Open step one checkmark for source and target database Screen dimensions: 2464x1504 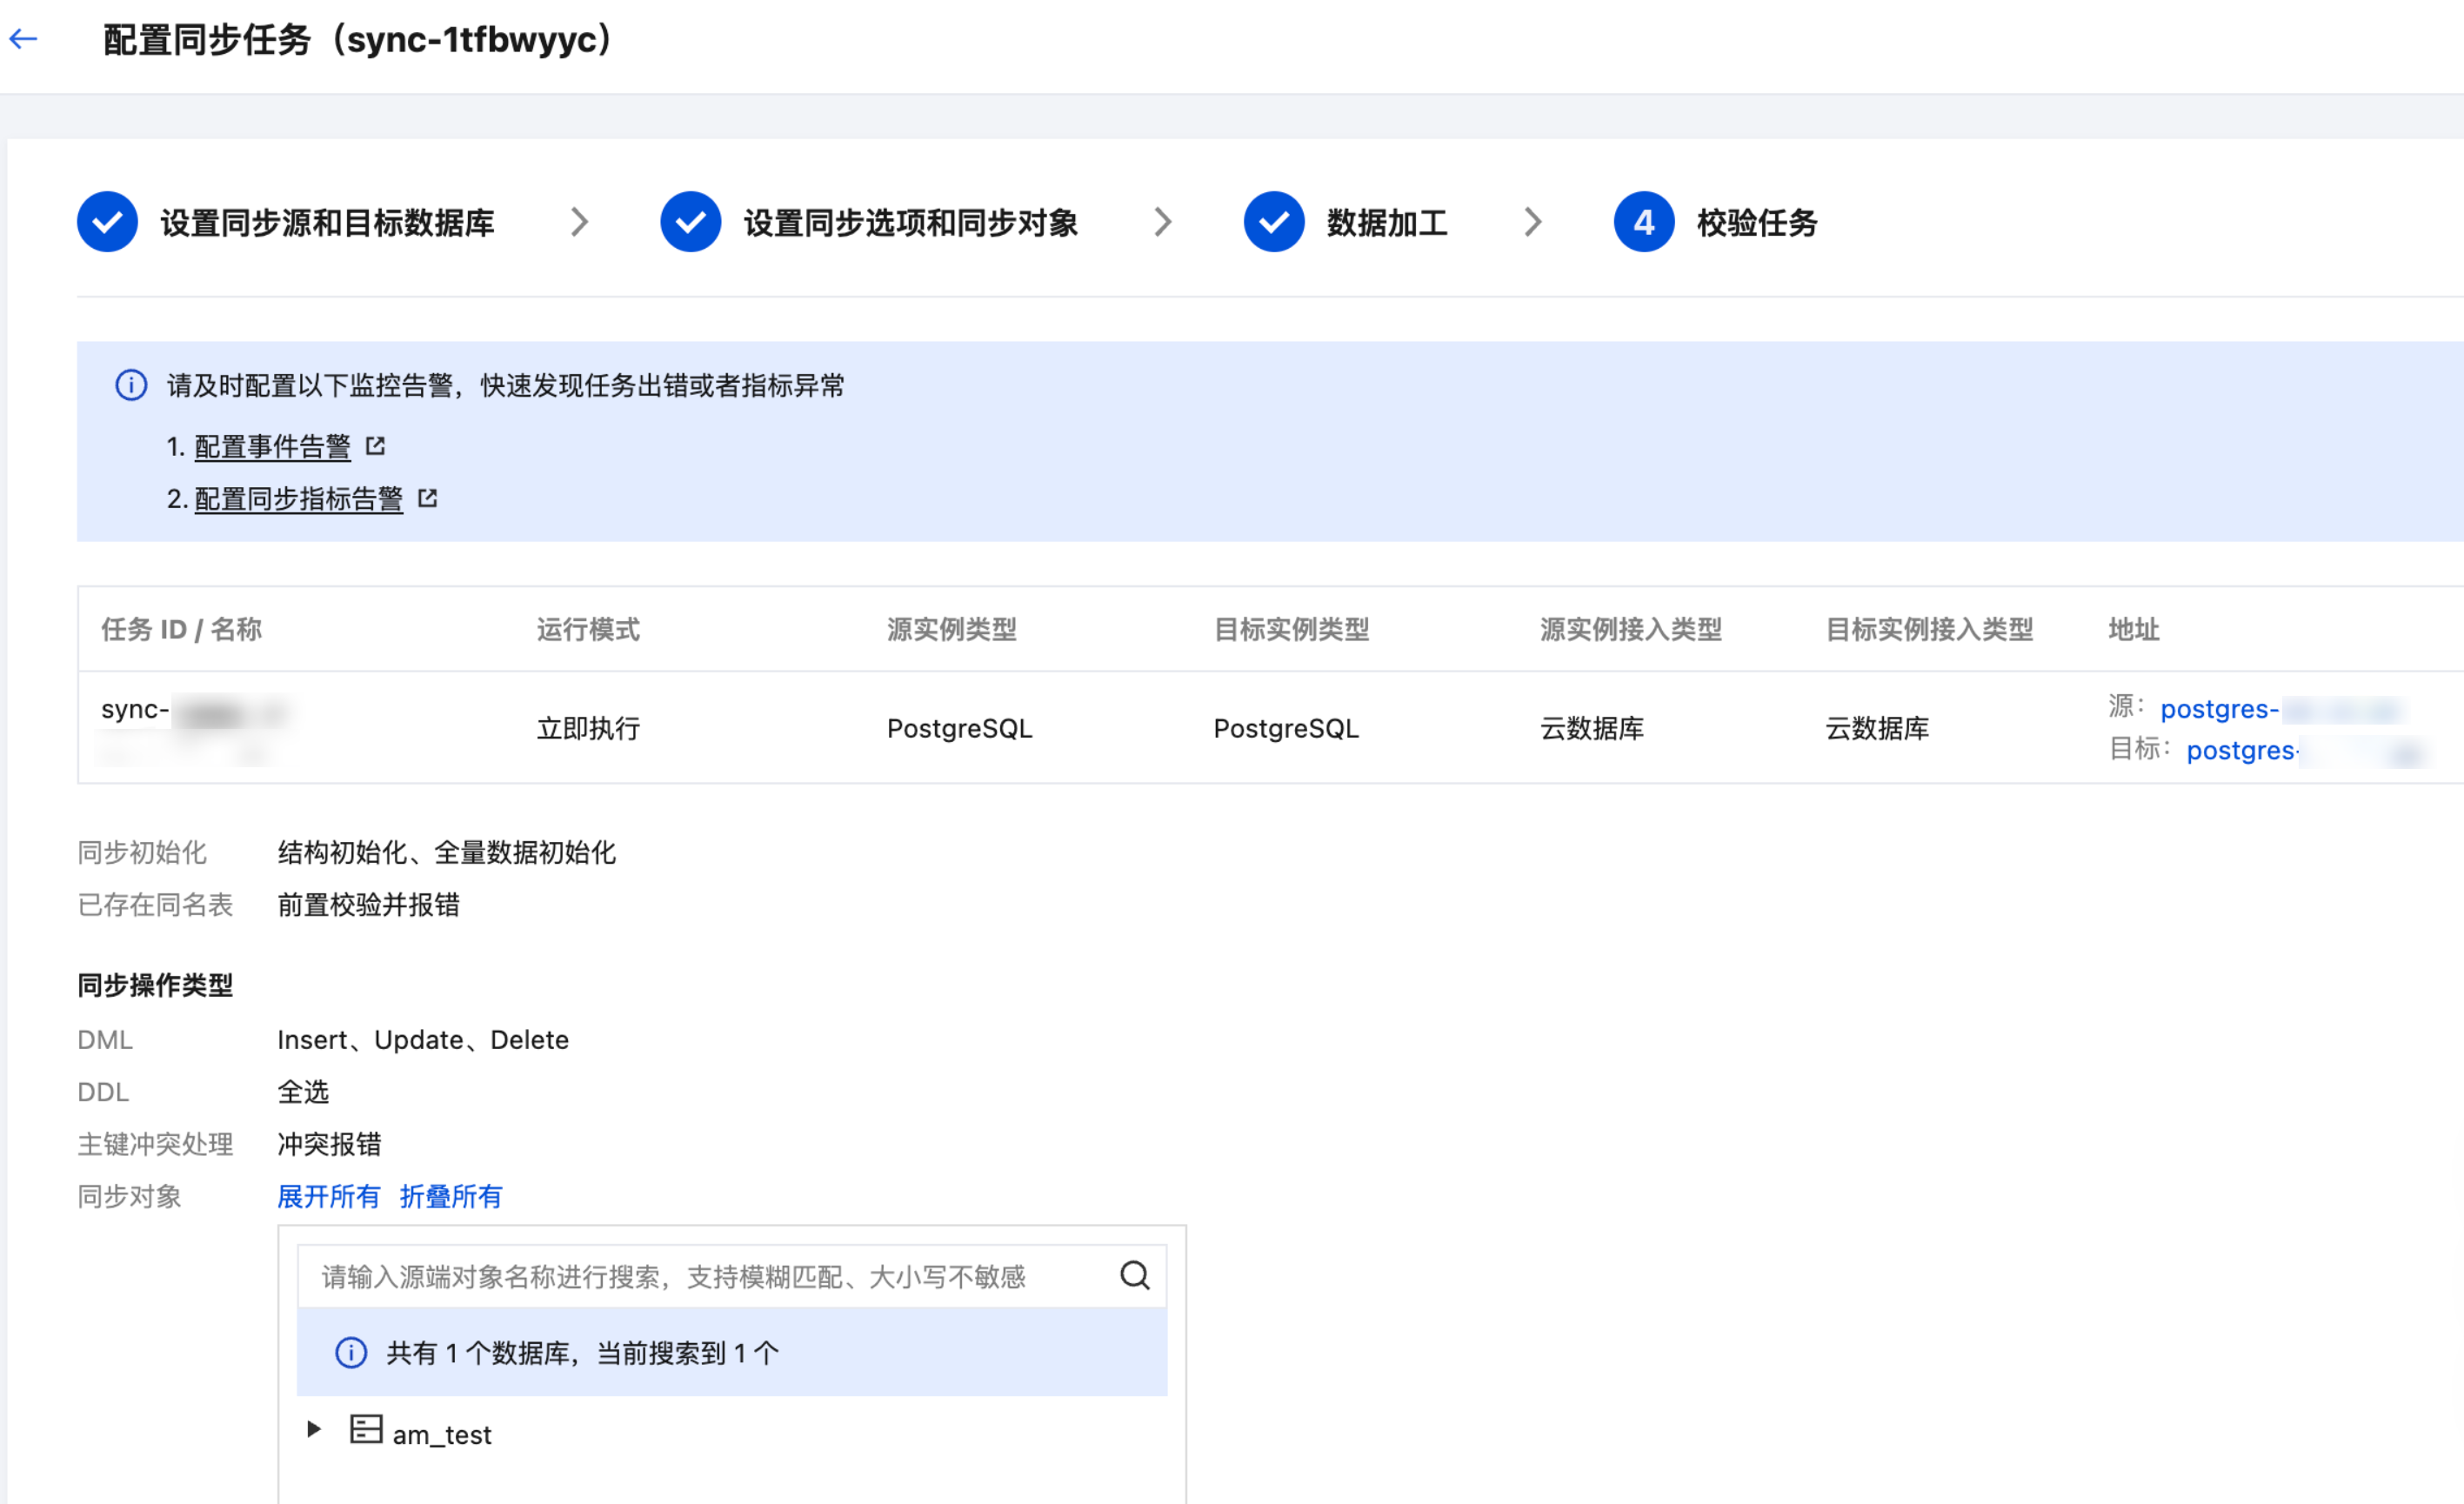[x=107, y=222]
